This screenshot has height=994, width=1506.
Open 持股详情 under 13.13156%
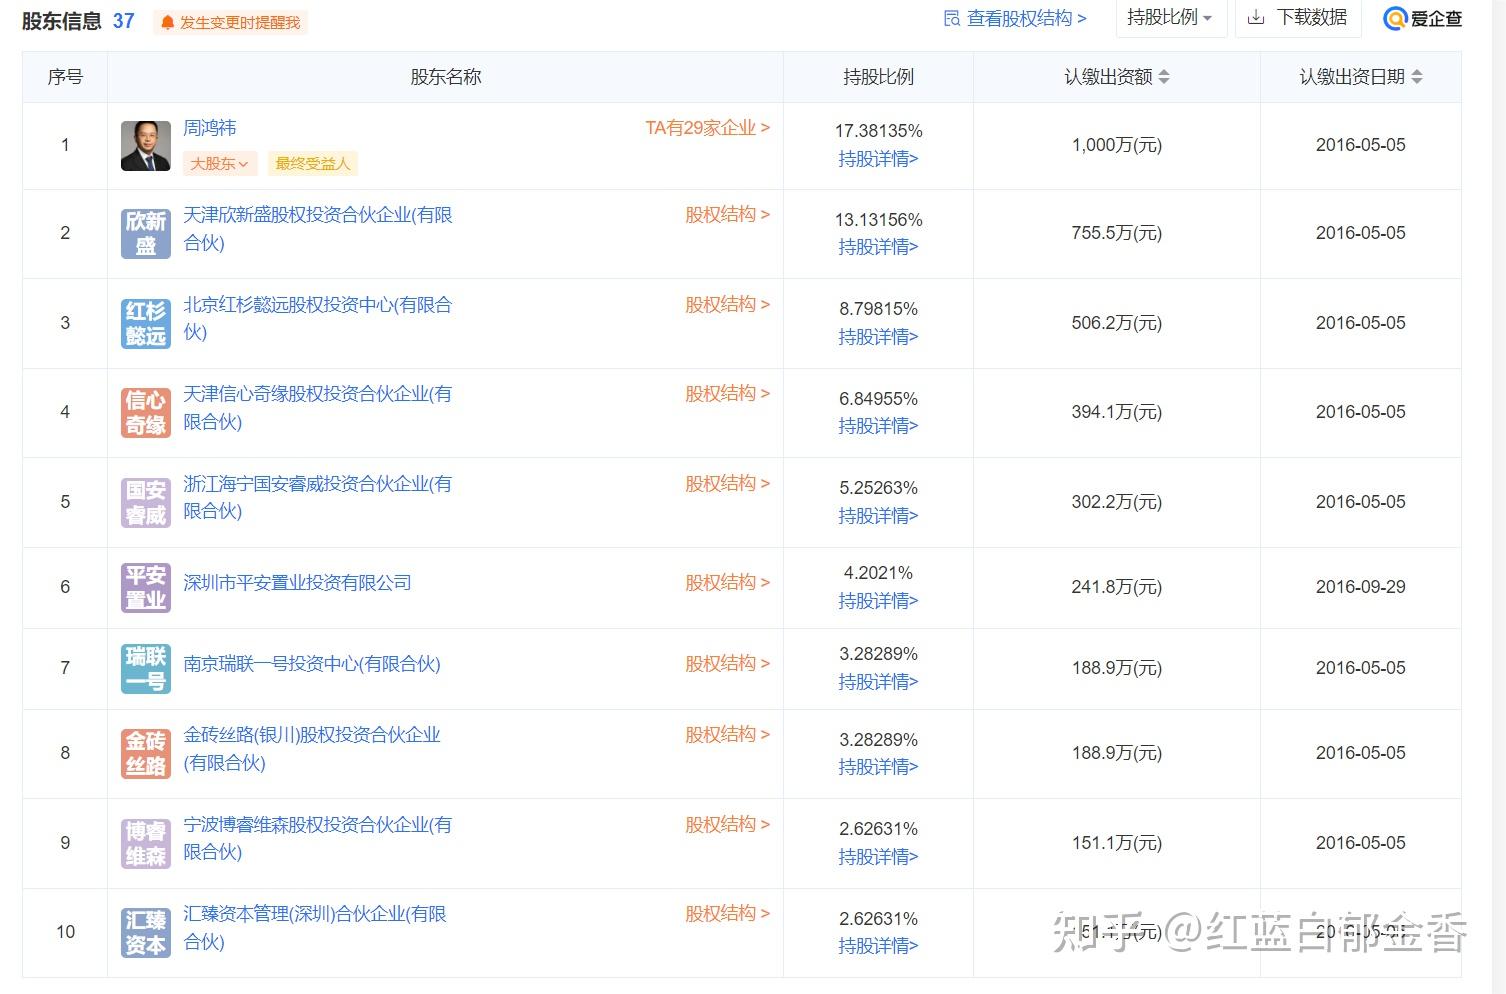pyautogui.click(x=878, y=247)
